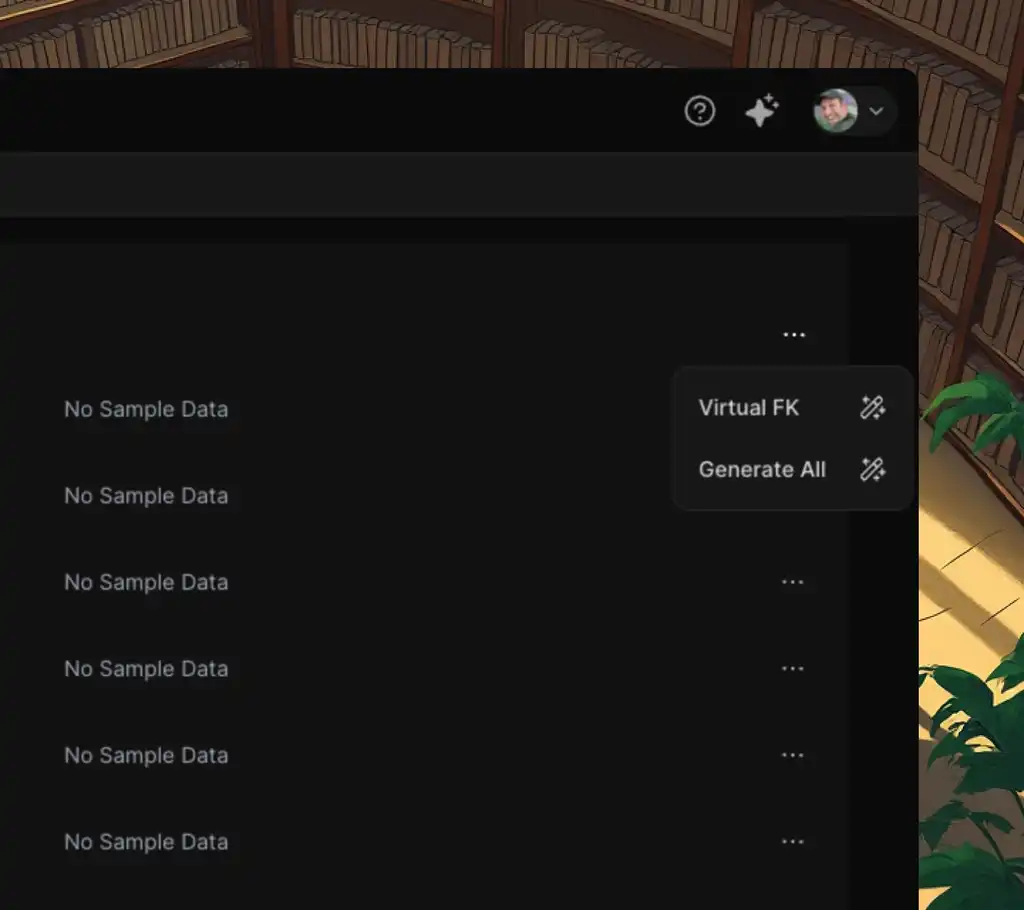Click the last No Sample Data cell
1024x910 pixels.
[x=146, y=842]
